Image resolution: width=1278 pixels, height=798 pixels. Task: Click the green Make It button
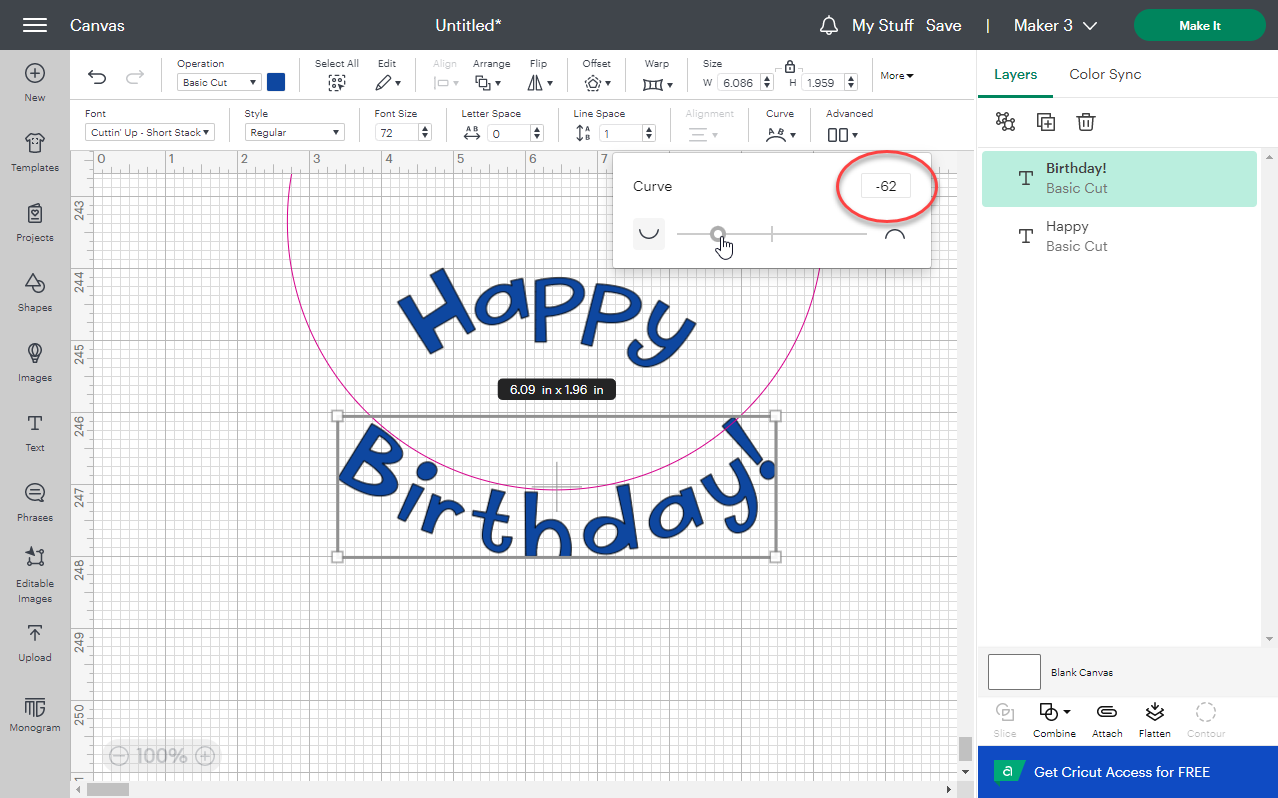(x=1199, y=25)
